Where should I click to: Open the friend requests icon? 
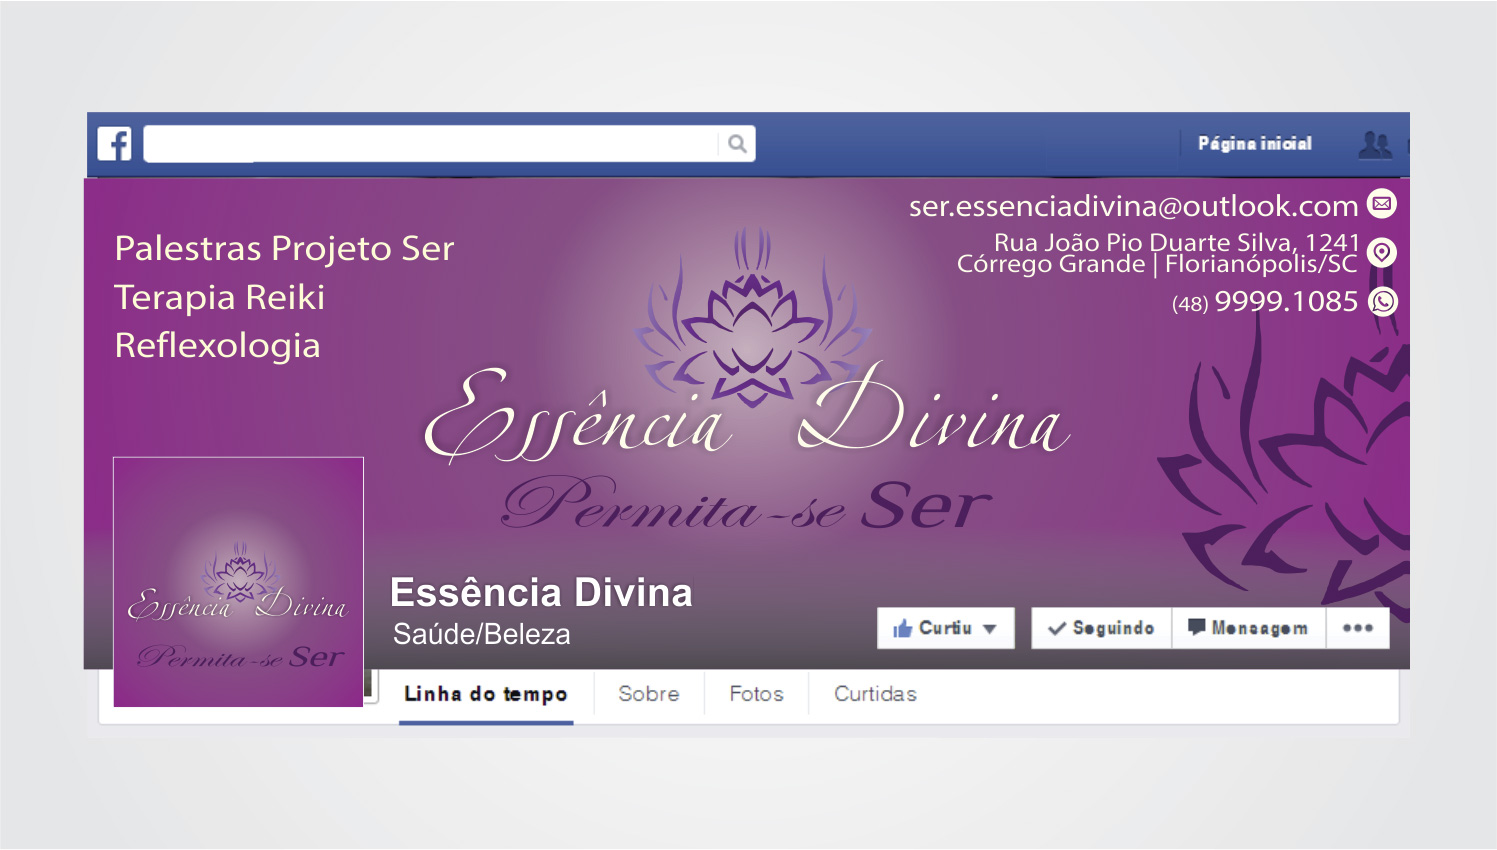click(x=1375, y=145)
